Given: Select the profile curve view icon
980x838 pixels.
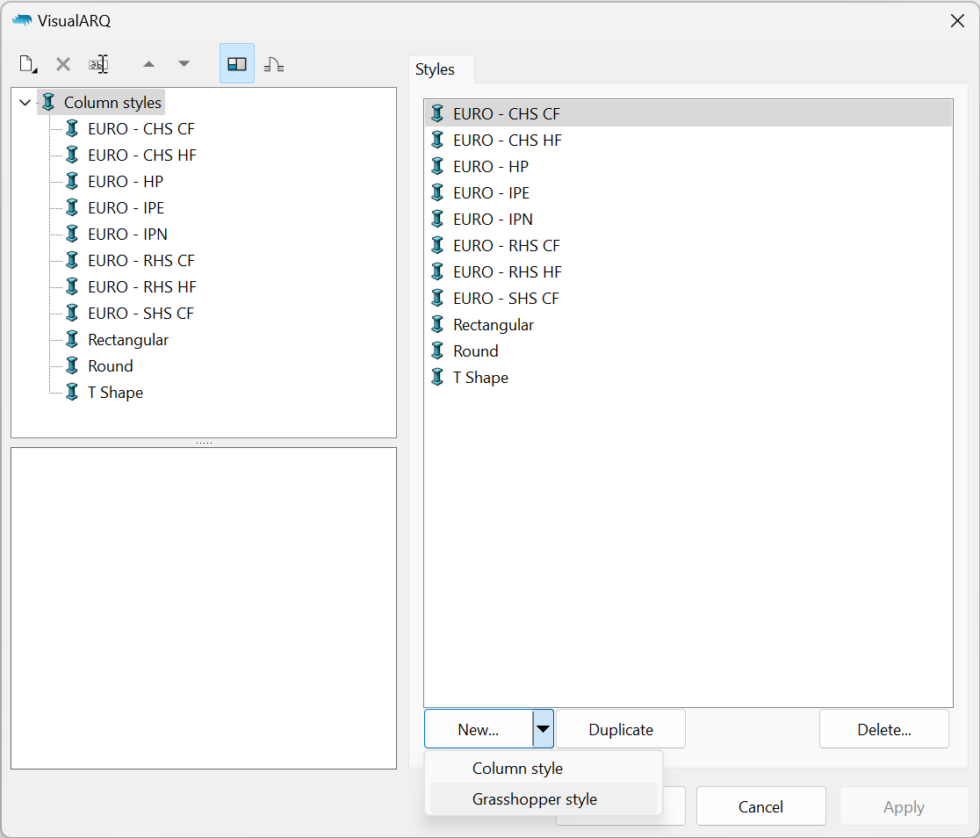Looking at the screenshot, I should tap(274, 63).
